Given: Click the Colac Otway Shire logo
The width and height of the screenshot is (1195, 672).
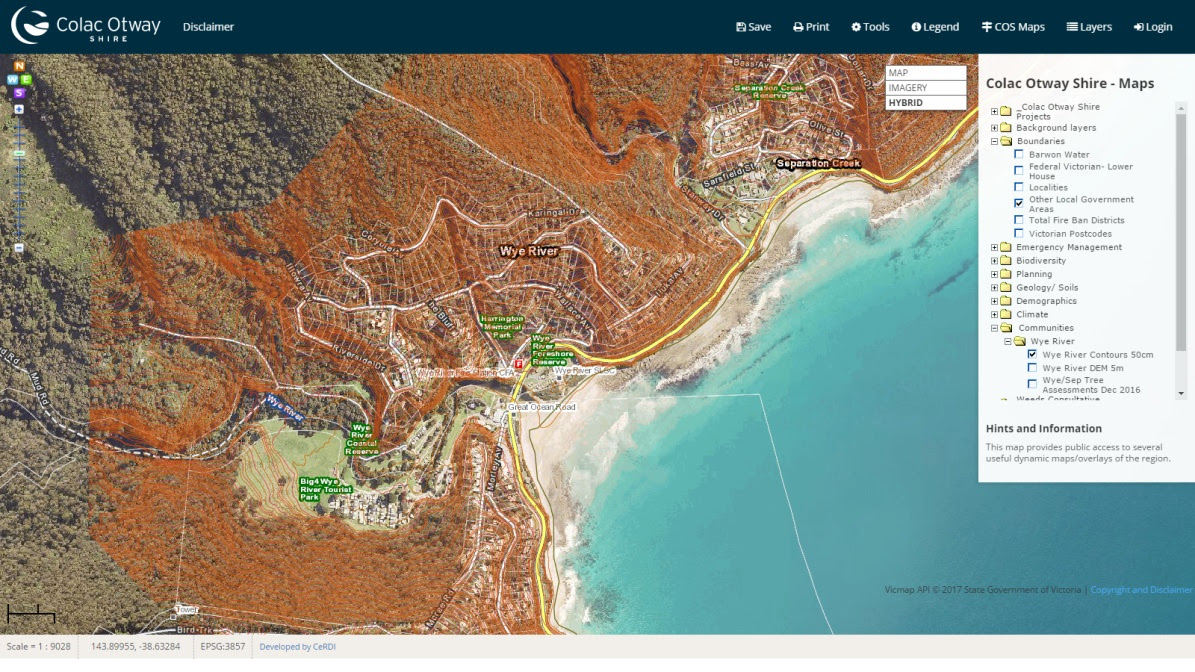Looking at the screenshot, I should click(86, 26).
